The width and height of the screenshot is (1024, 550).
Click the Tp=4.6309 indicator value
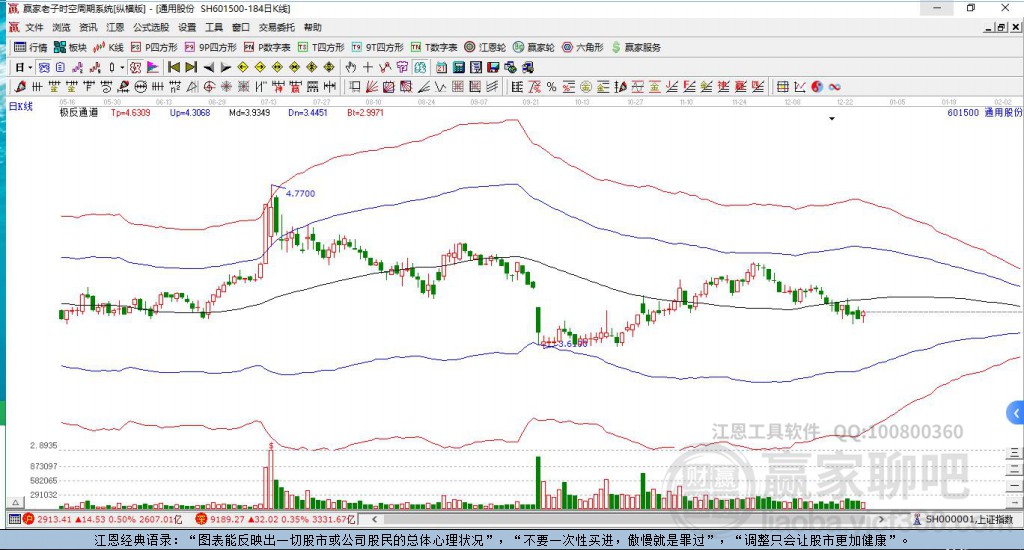[131, 112]
